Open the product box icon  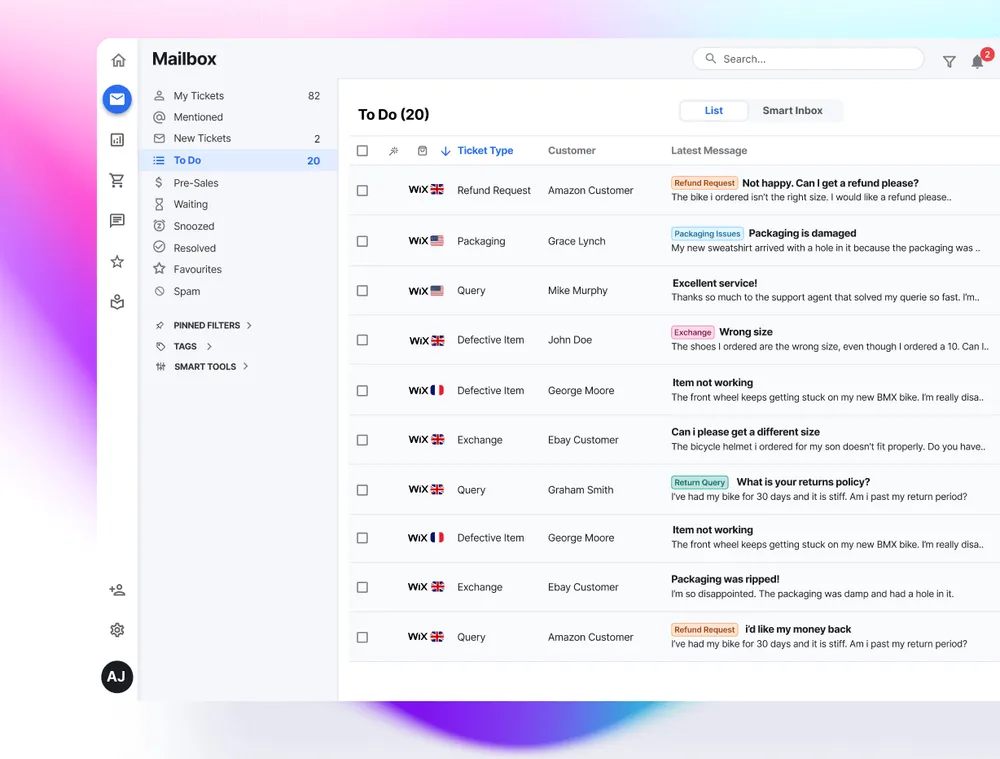[x=117, y=301]
